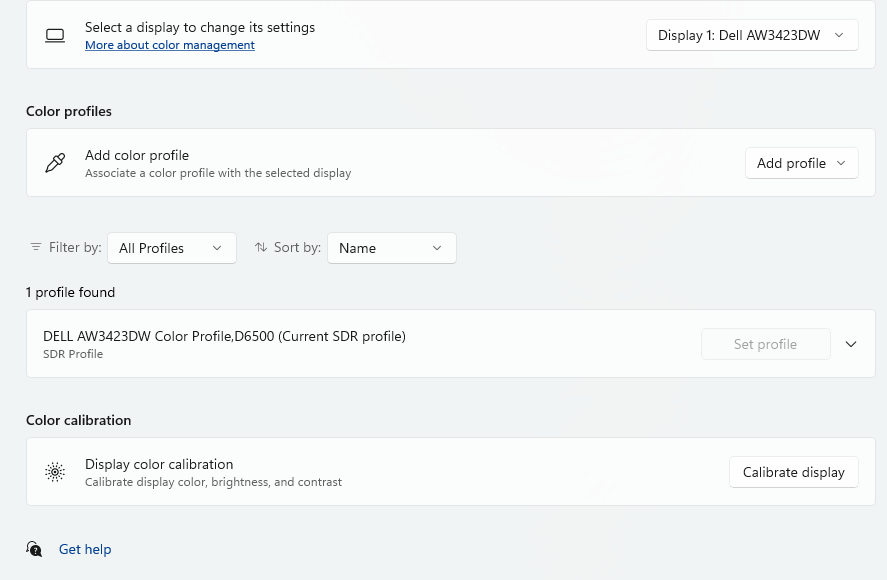
Task: Click the Sort by arrows icon
Action: 260,247
